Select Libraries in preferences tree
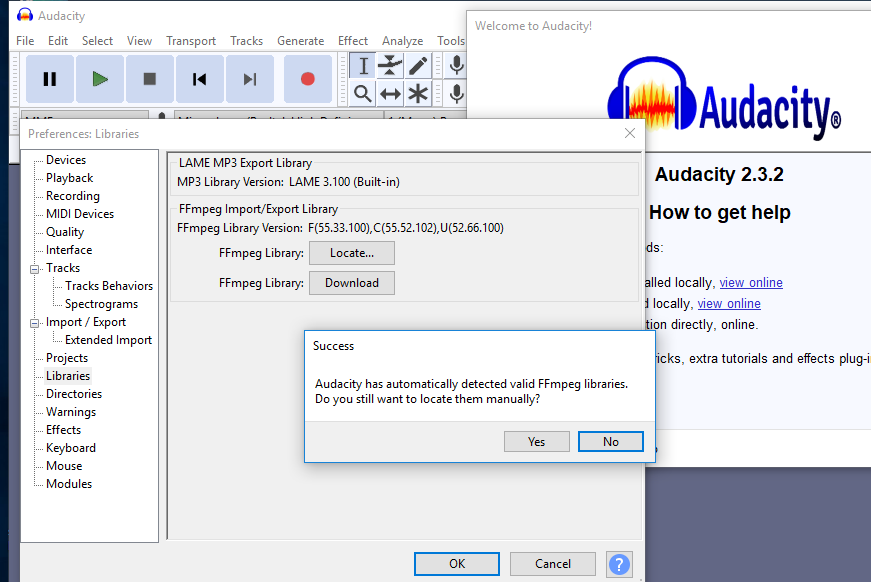 68,376
